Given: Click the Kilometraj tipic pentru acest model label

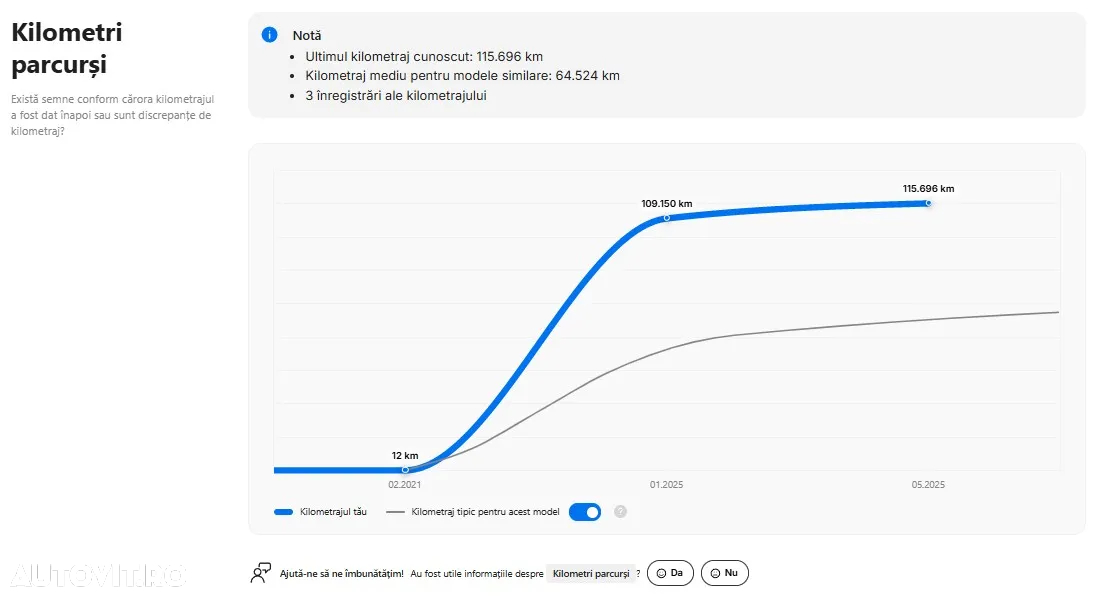Looking at the screenshot, I should coord(485,512).
